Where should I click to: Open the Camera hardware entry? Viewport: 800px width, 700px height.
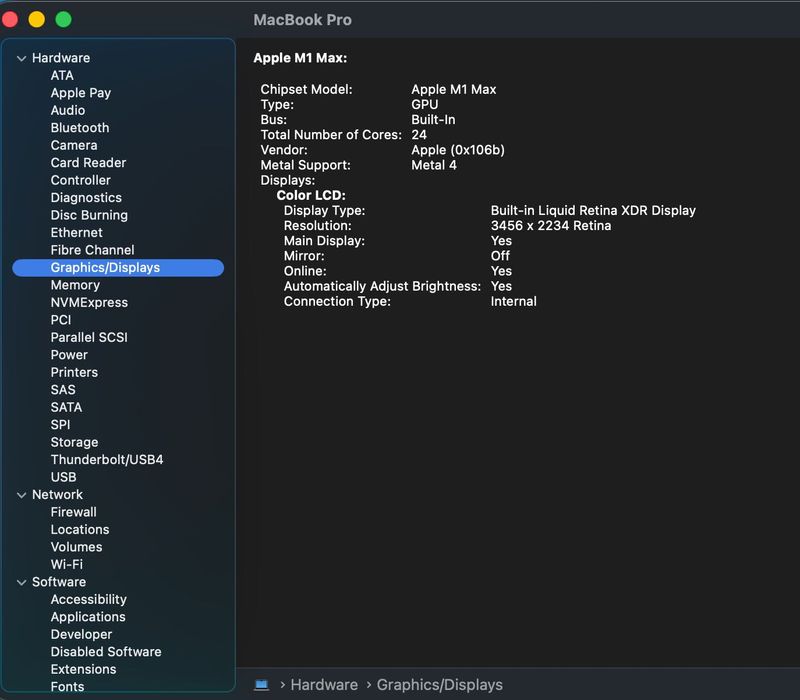click(74, 145)
